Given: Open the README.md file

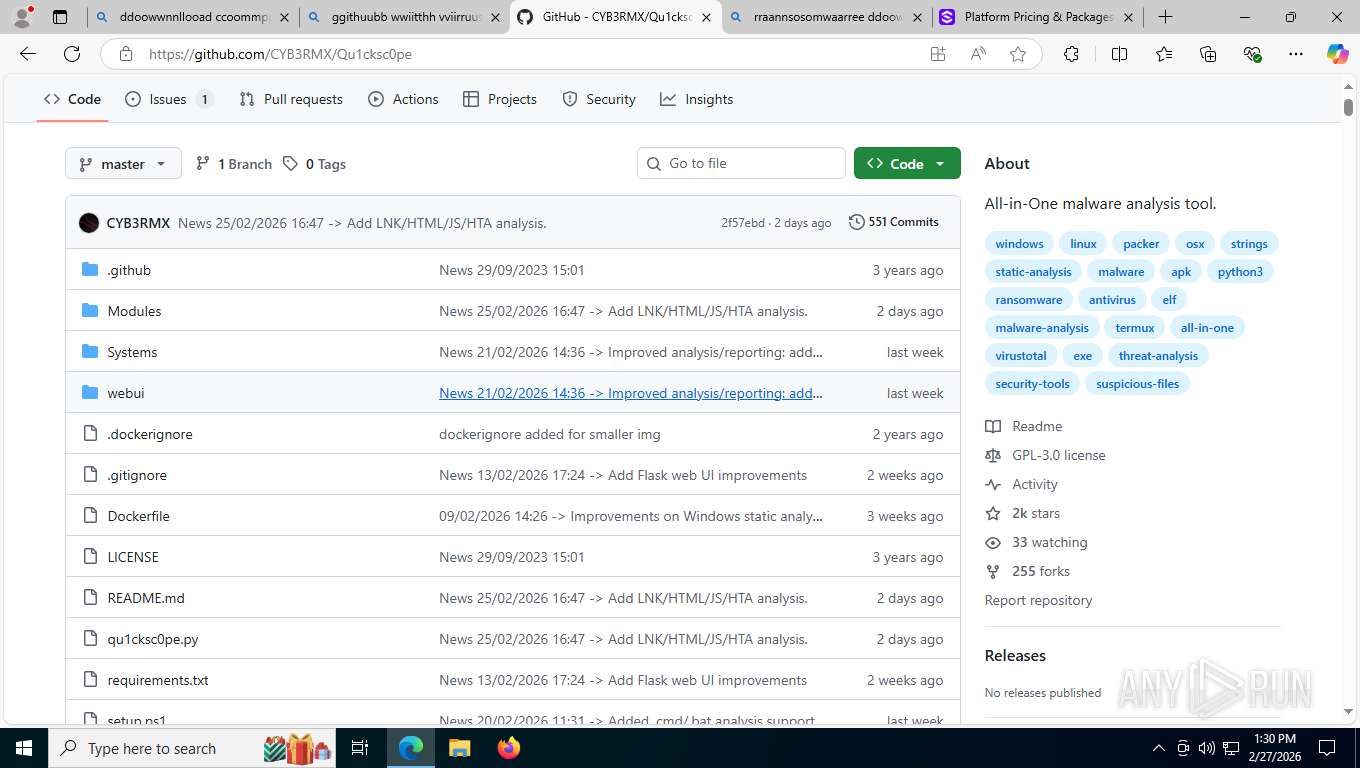Looking at the screenshot, I should click(x=146, y=598).
